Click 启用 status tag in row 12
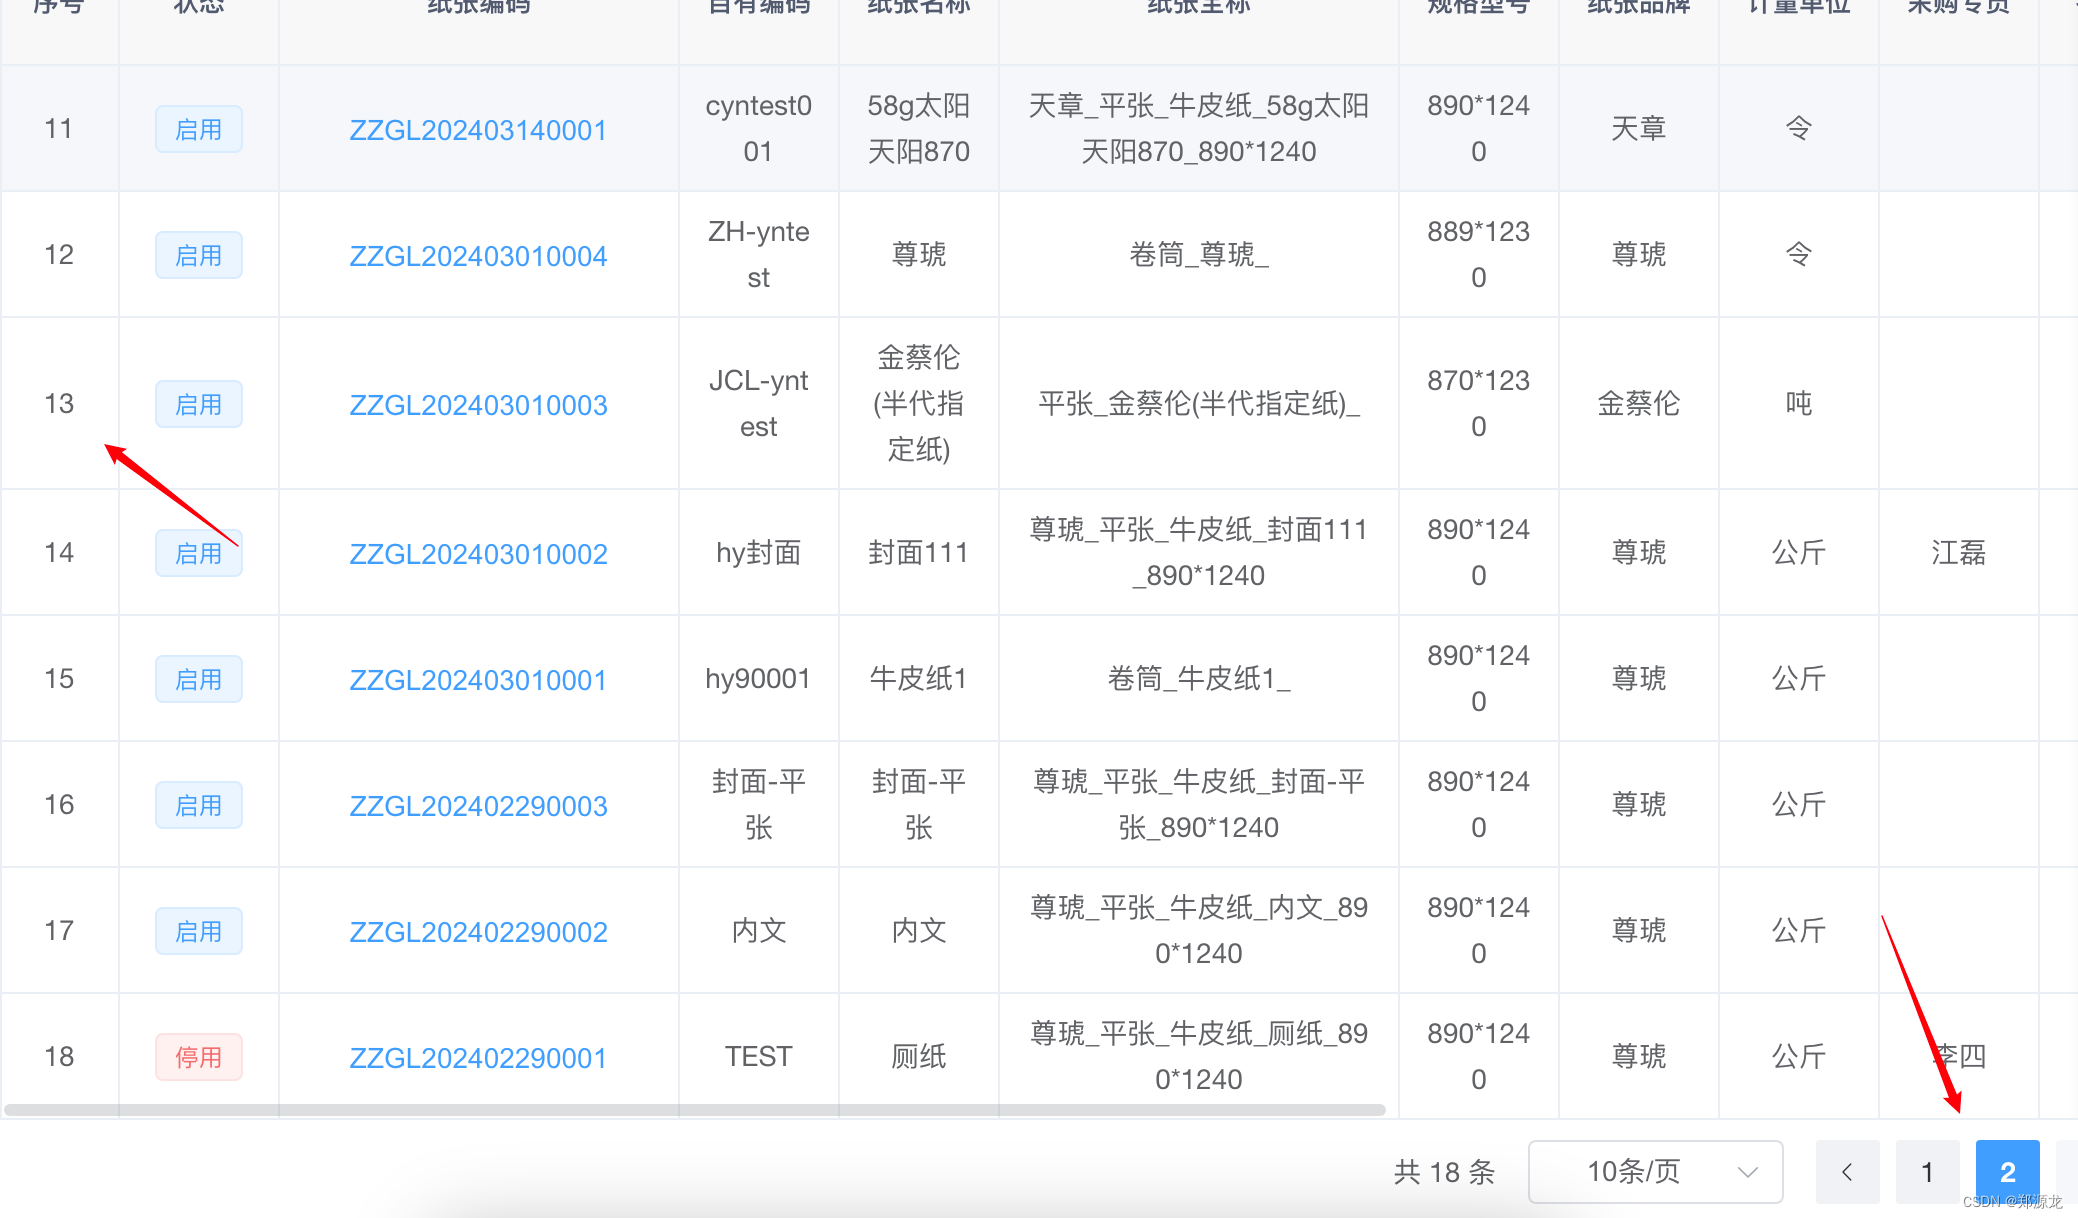 click(199, 256)
